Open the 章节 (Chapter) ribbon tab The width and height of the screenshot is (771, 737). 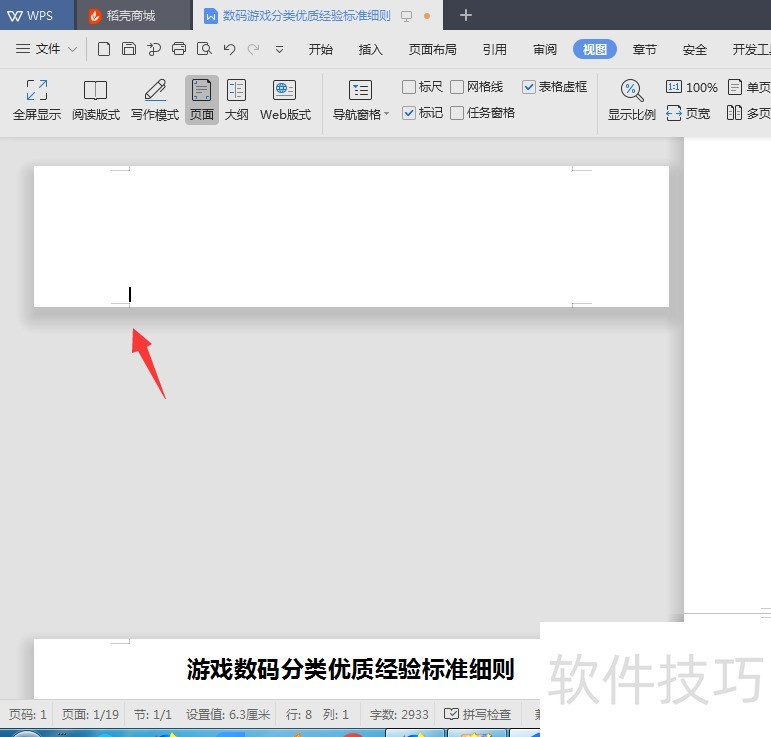coord(645,49)
